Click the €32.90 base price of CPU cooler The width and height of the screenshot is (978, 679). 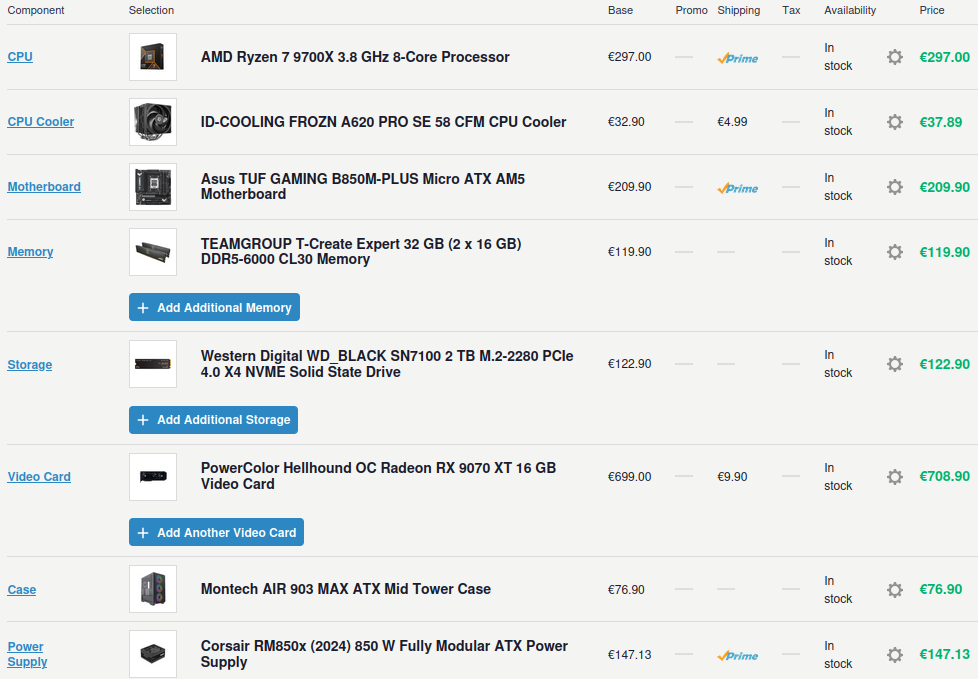tap(626, 122)
